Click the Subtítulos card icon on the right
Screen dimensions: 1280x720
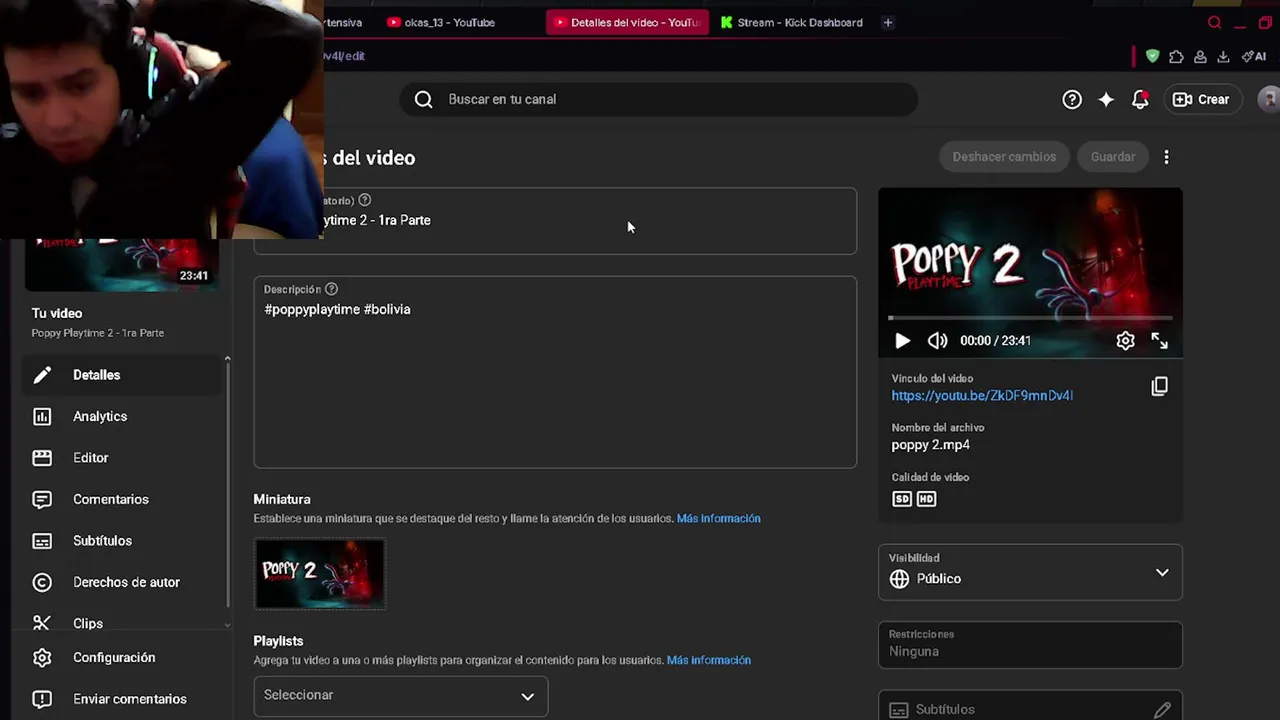[x=898, y=710]
